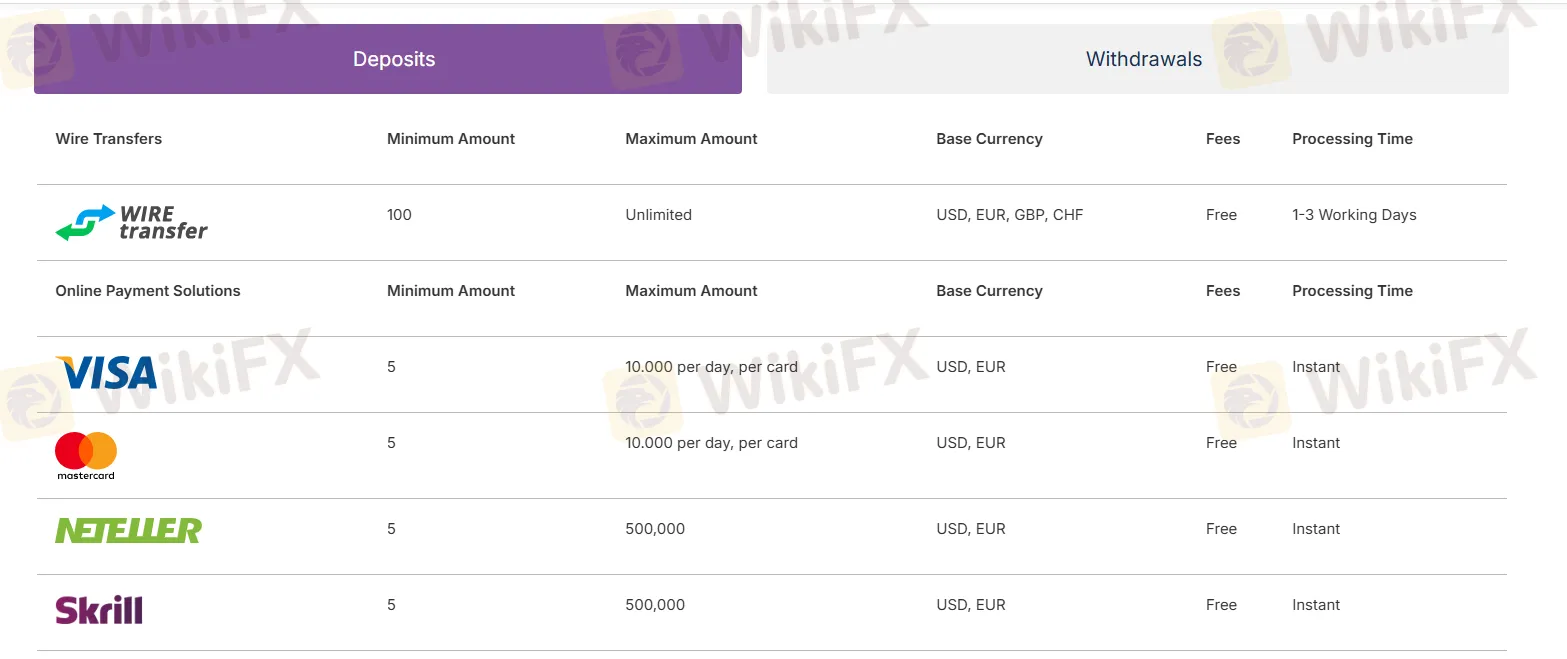This screenshot has height=659, width=1567.
Task: Click the Wire Transfers section heading
Action: pyautogui.click(x=109, y=139)
